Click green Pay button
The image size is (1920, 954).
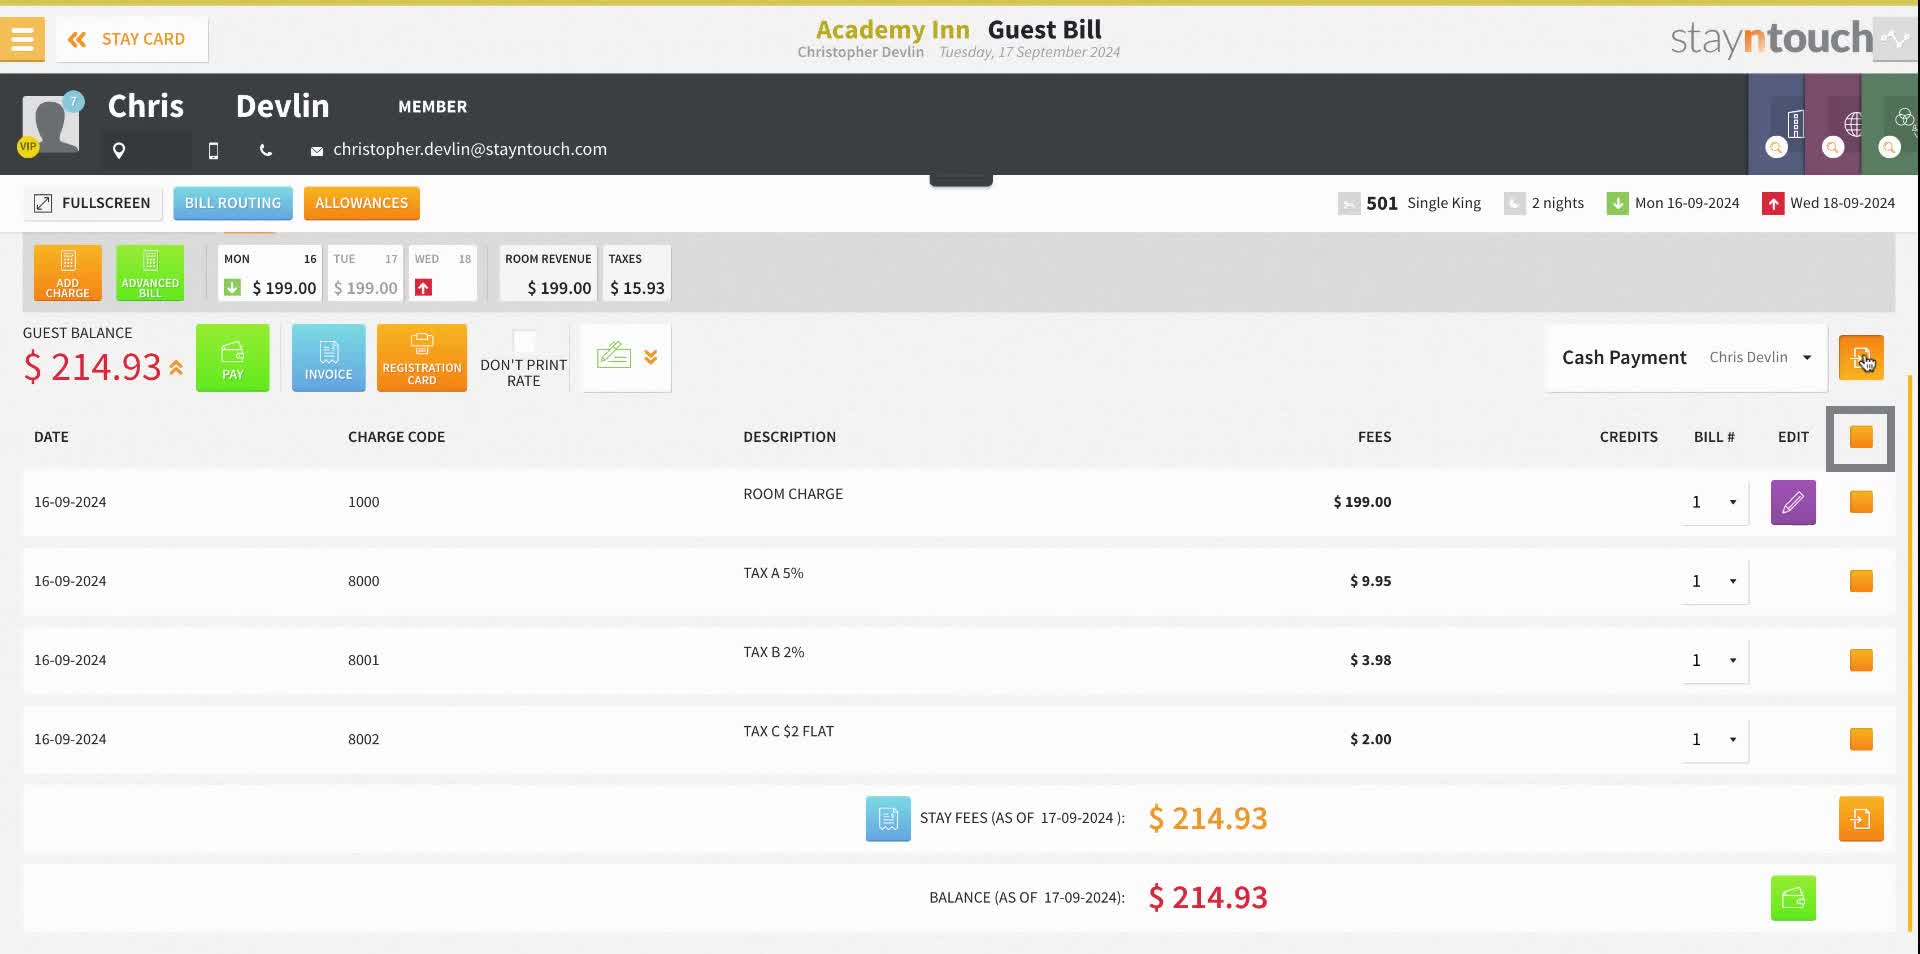pos(233,358)
